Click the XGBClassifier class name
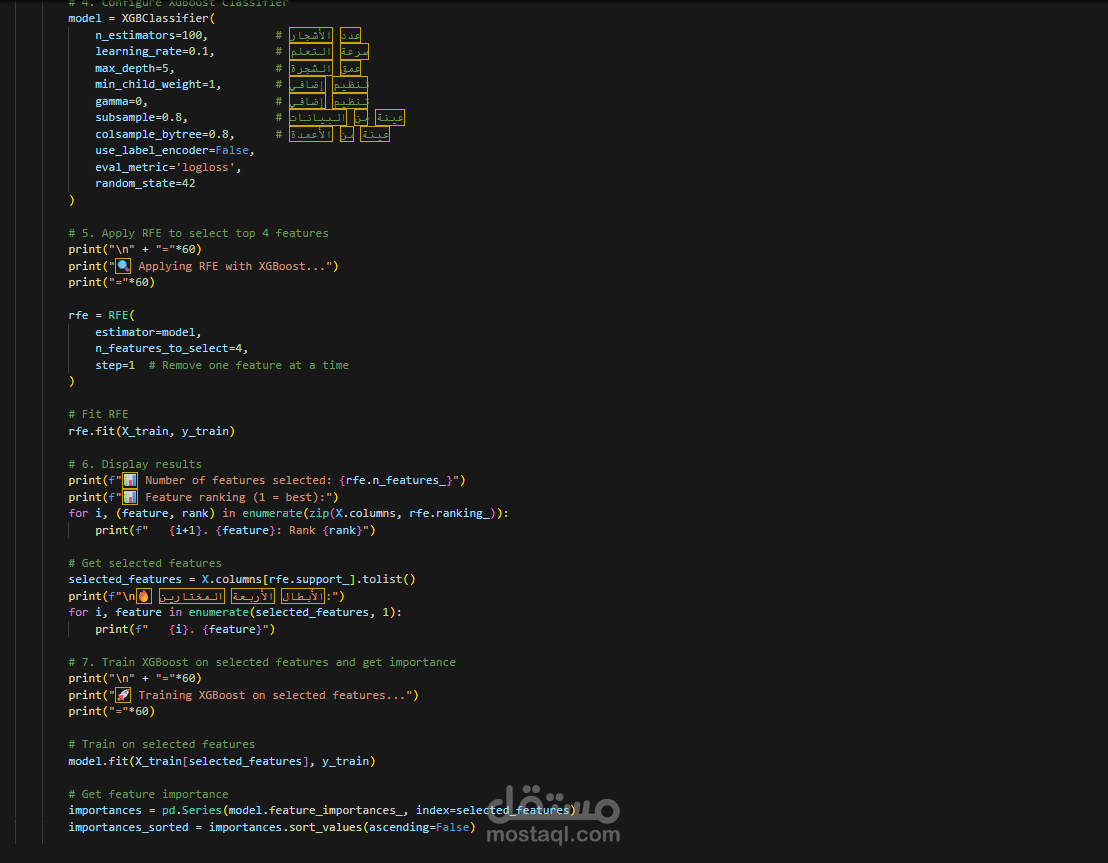This screenshot has height=863, width=1108. point(165,18)
